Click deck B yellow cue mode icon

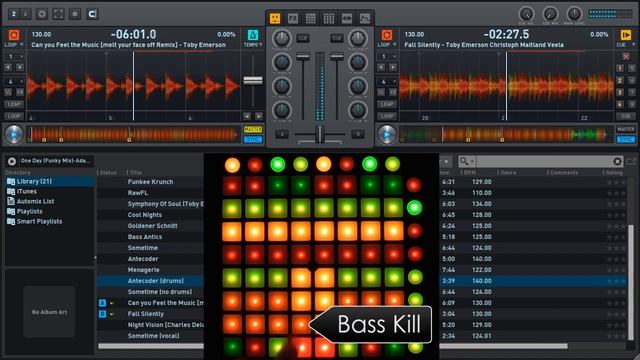(625, 35)
